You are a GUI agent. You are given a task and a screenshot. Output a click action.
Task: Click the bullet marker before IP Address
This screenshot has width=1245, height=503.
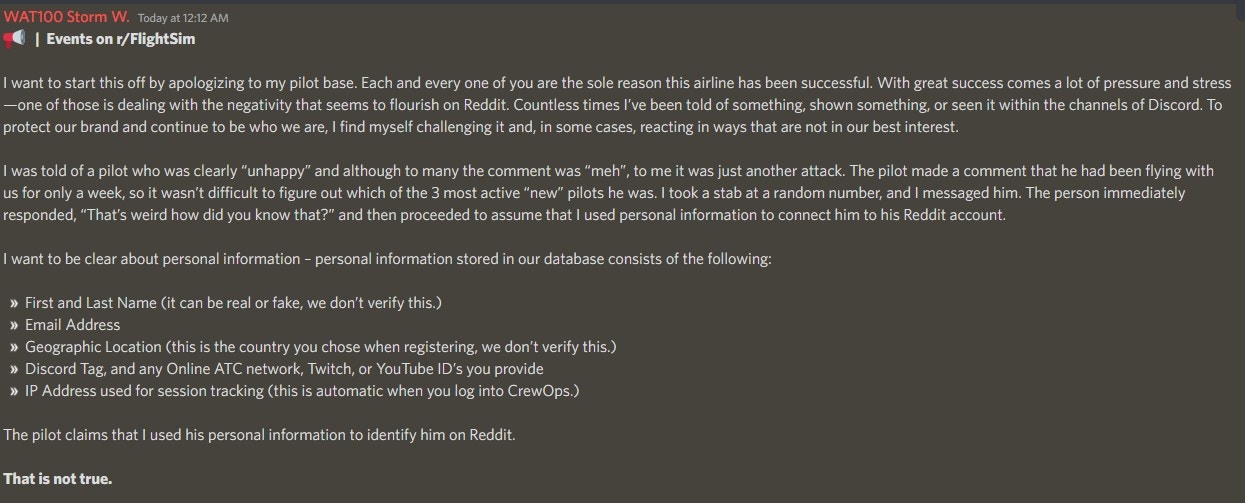coord(14,391)
